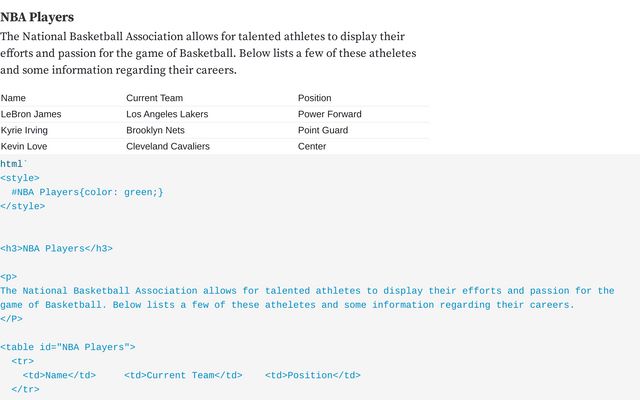Select the Cleveland Cavaliers cell

click(168, 146)
